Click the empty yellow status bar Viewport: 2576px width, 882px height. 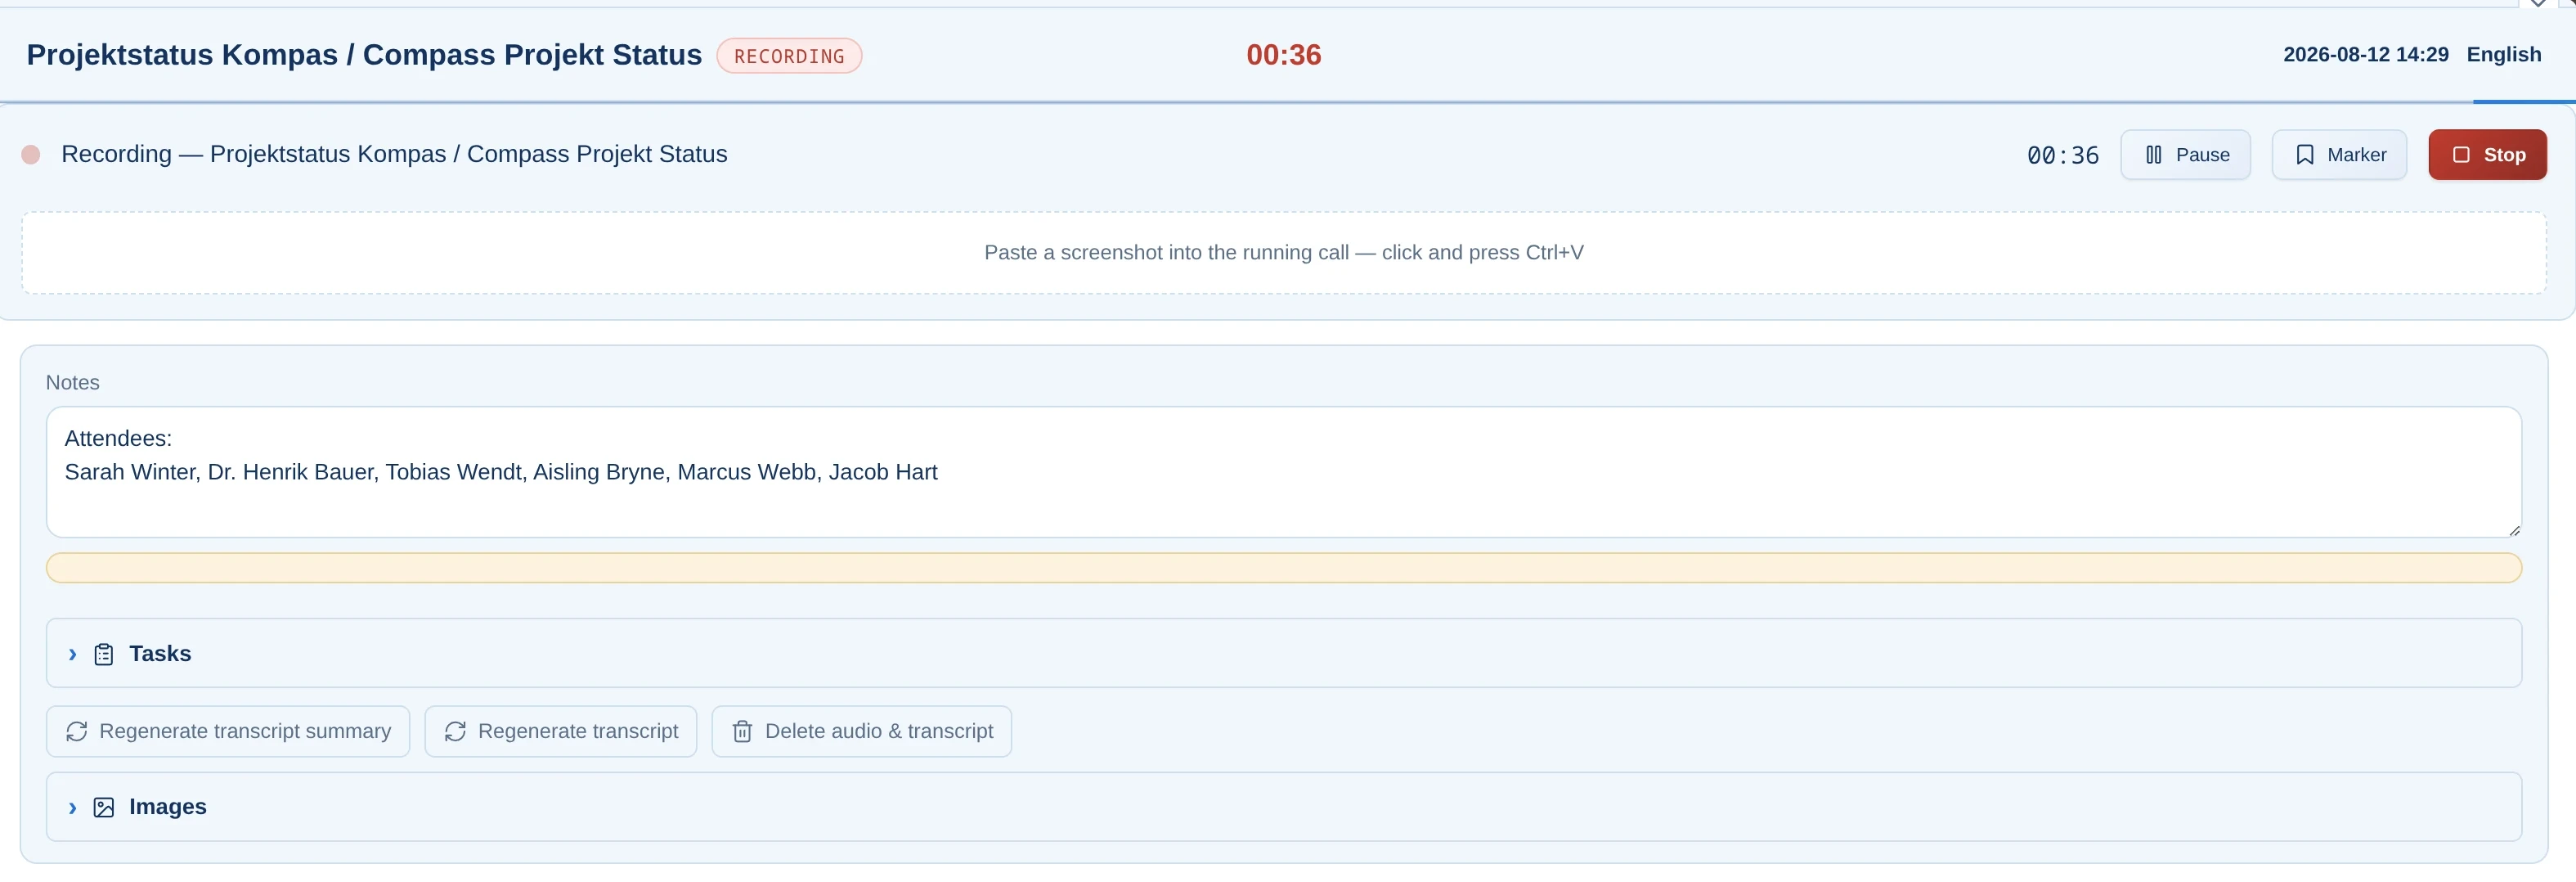point(1284,568)
